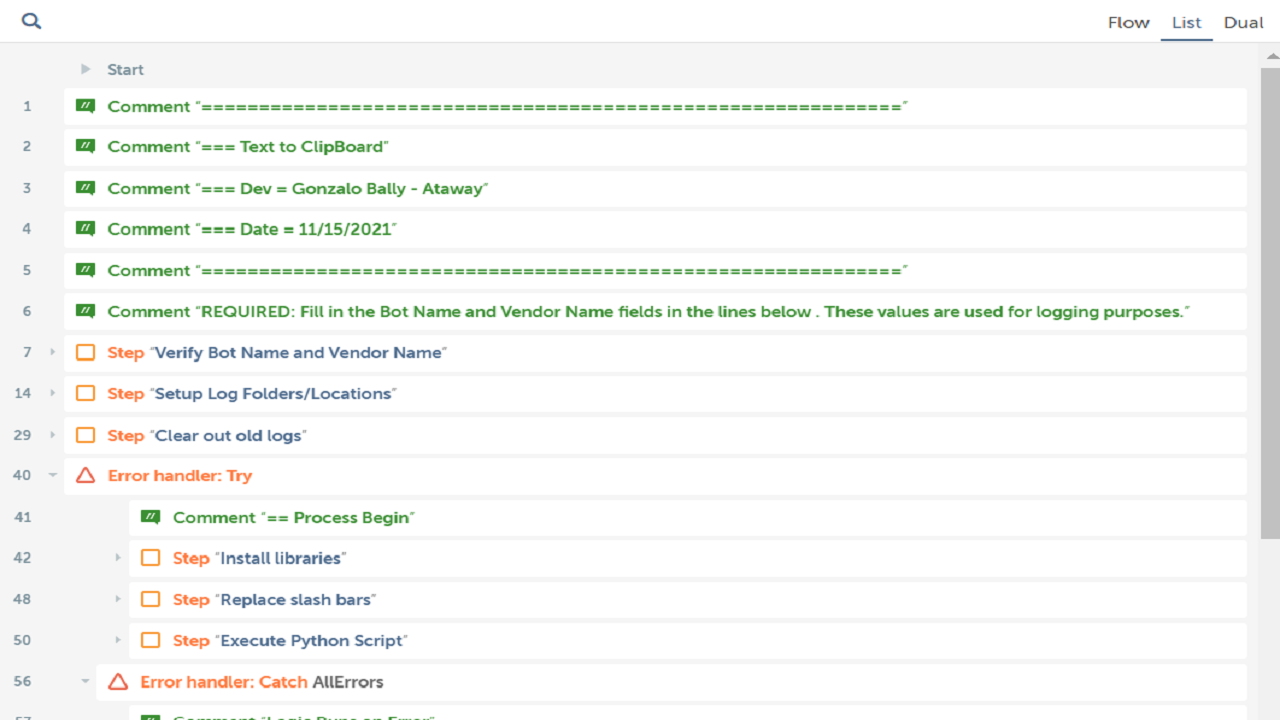This screenshot has height=720, width=1280.
Task: Collapse the 'Error handler: Catch AllErrors' block
Action: pos(86,682)
